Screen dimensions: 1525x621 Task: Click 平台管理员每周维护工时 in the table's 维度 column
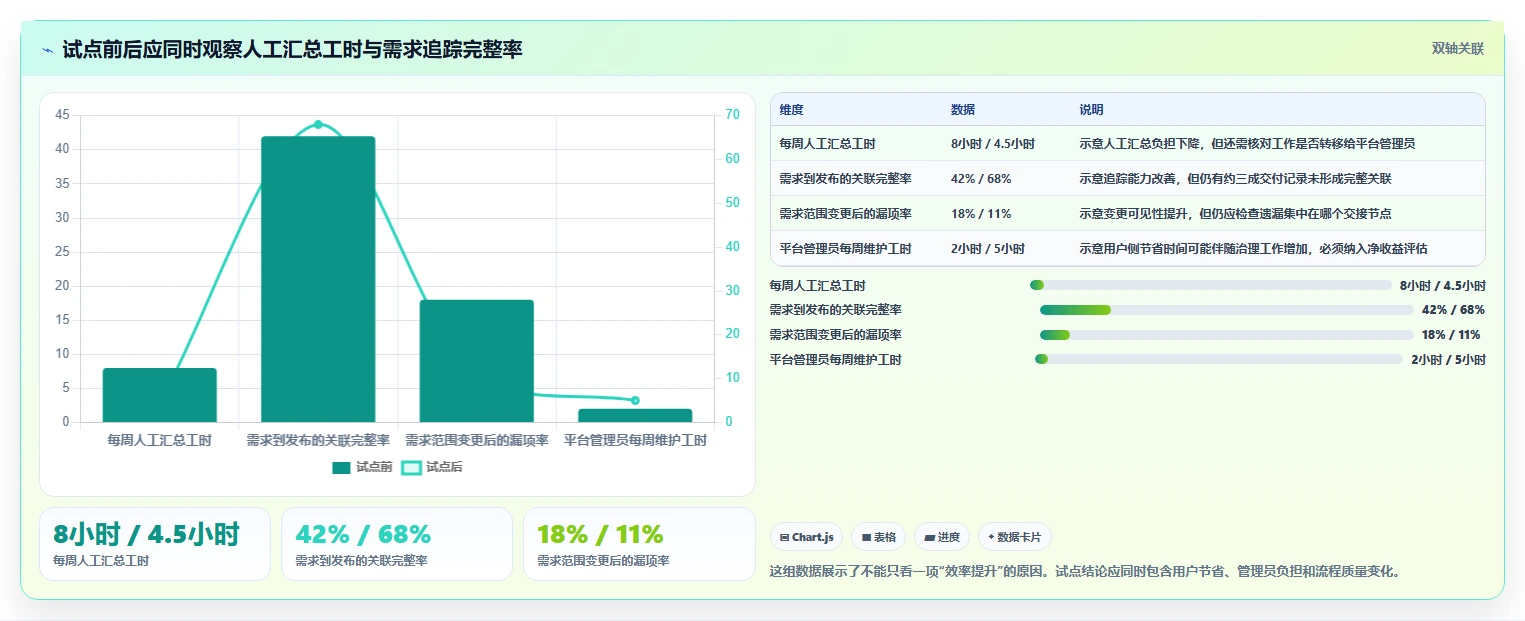tap(845, 249)
